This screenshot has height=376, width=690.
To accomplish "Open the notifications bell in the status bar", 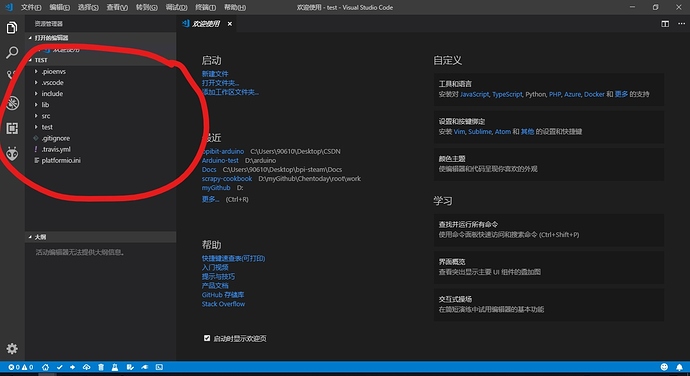I will coord(679,367).
